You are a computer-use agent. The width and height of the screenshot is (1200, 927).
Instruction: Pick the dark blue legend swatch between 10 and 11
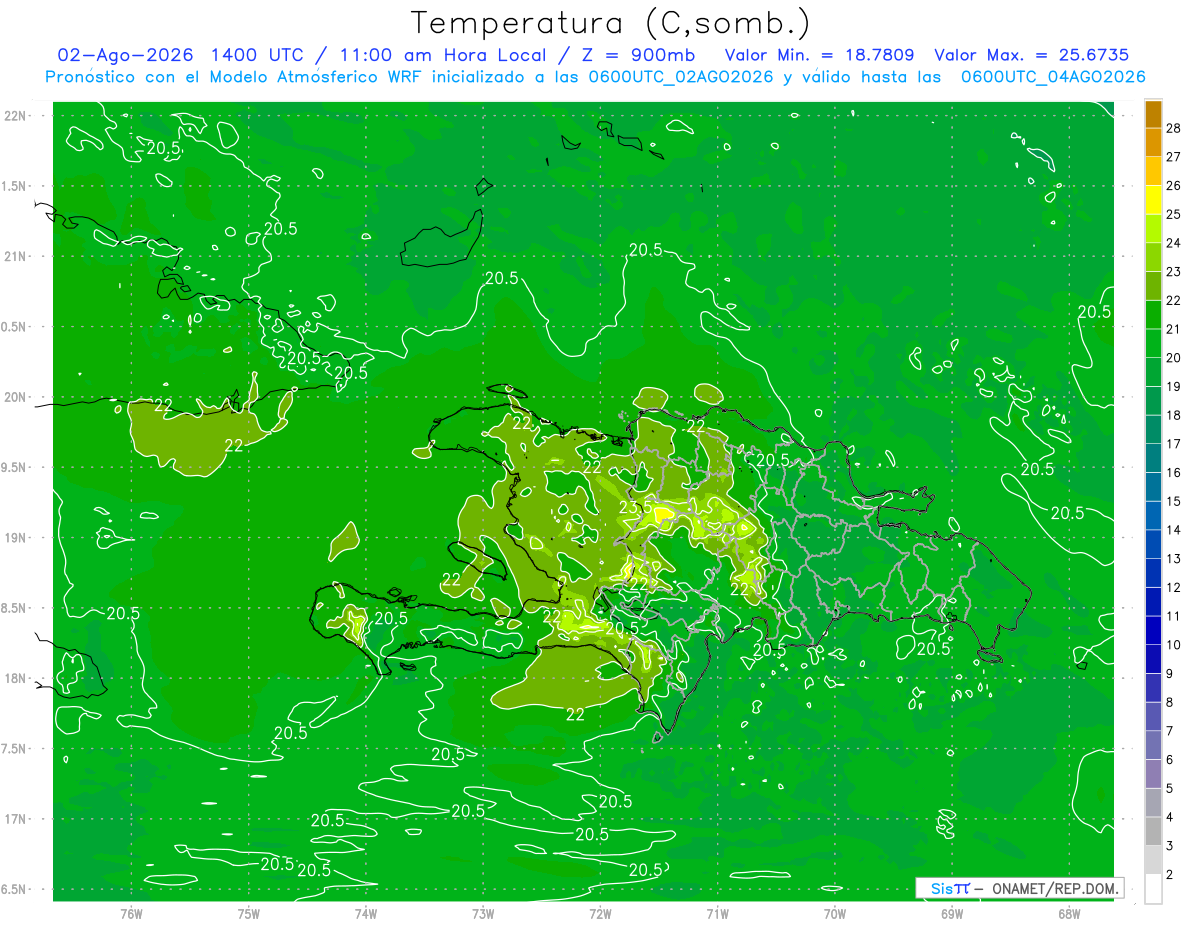click(1153, 630)
